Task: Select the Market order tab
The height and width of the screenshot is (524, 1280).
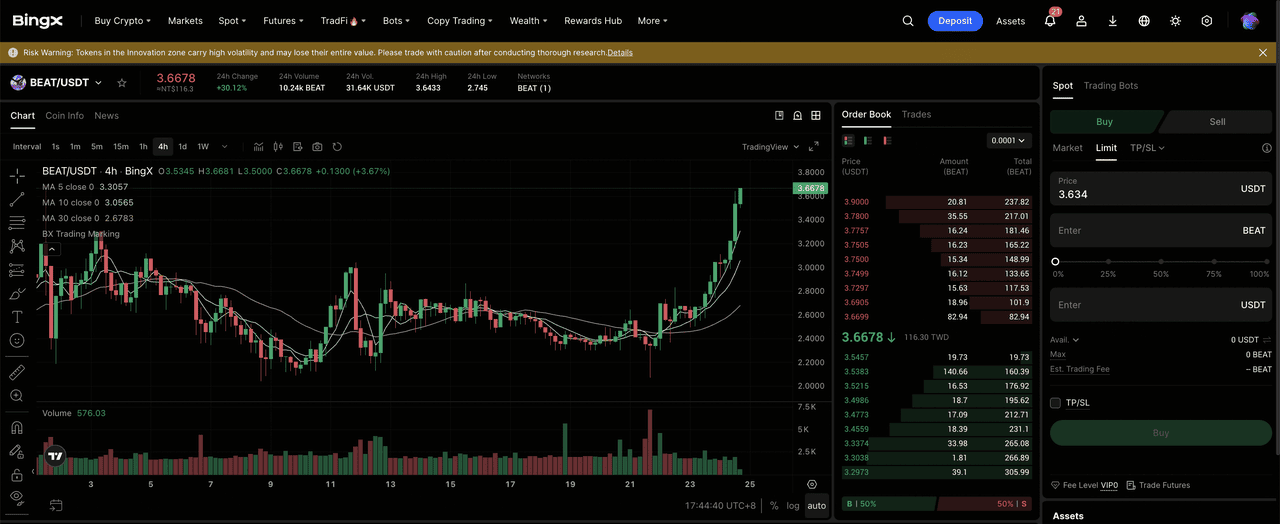Action: click(x=1067, y=148)
